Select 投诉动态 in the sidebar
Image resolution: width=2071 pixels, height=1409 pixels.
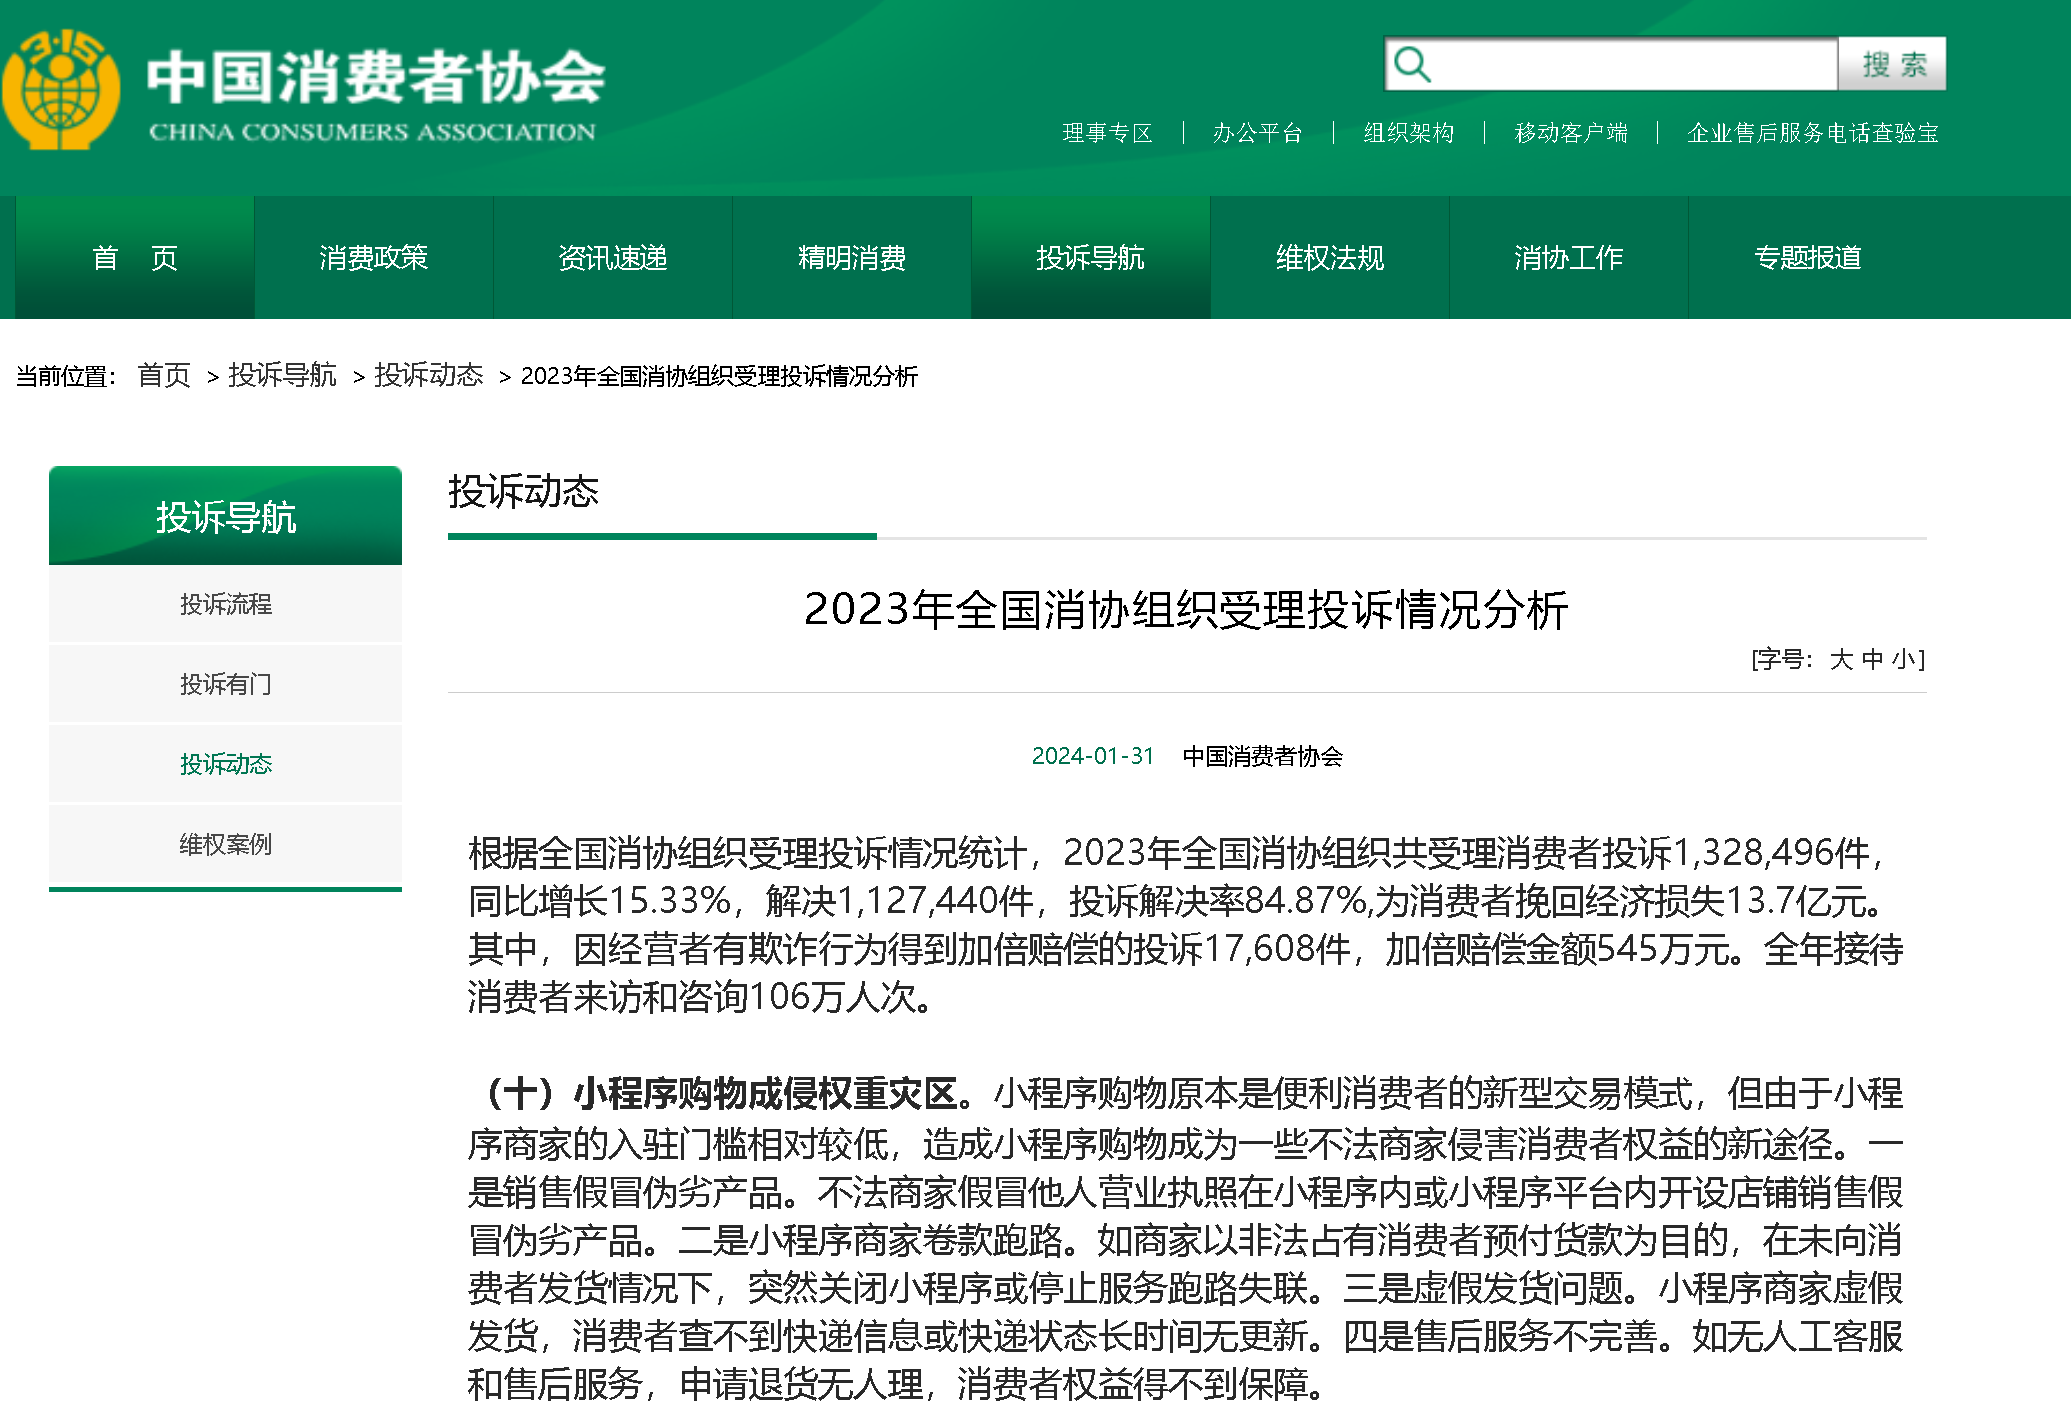225,764
